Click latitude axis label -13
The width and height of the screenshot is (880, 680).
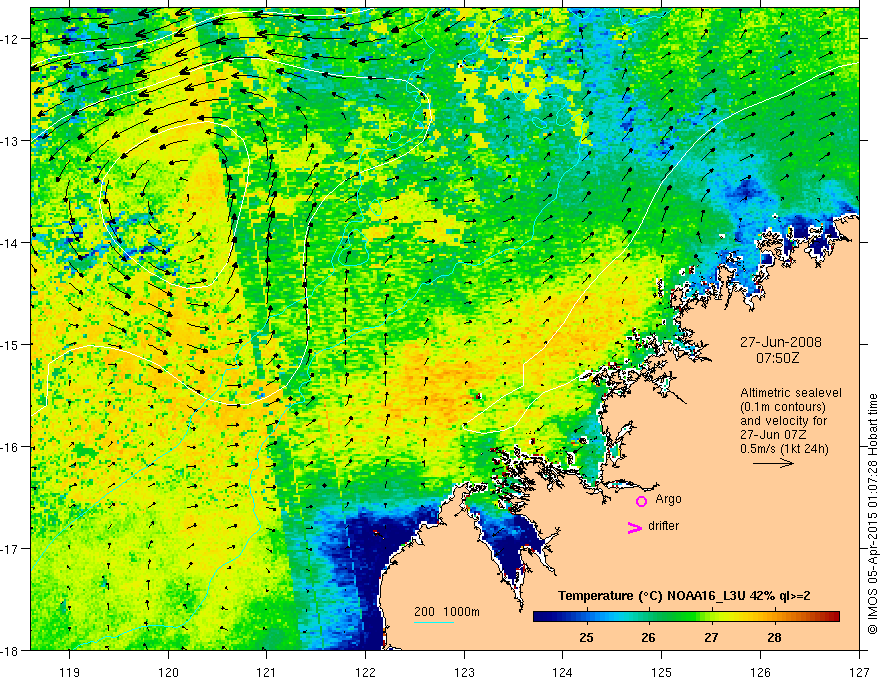pos(11,141)
